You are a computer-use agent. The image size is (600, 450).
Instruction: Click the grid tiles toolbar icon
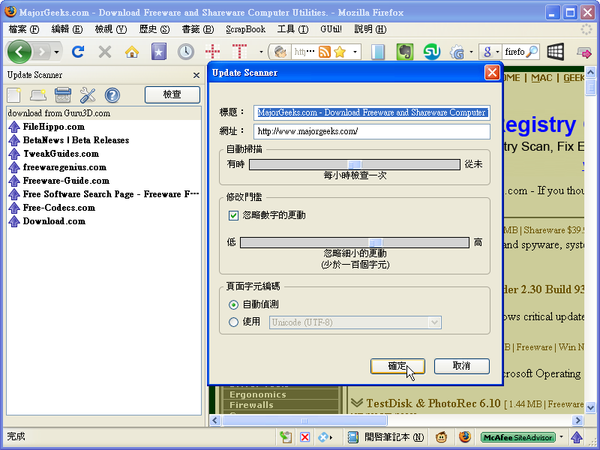coord(555,52)
